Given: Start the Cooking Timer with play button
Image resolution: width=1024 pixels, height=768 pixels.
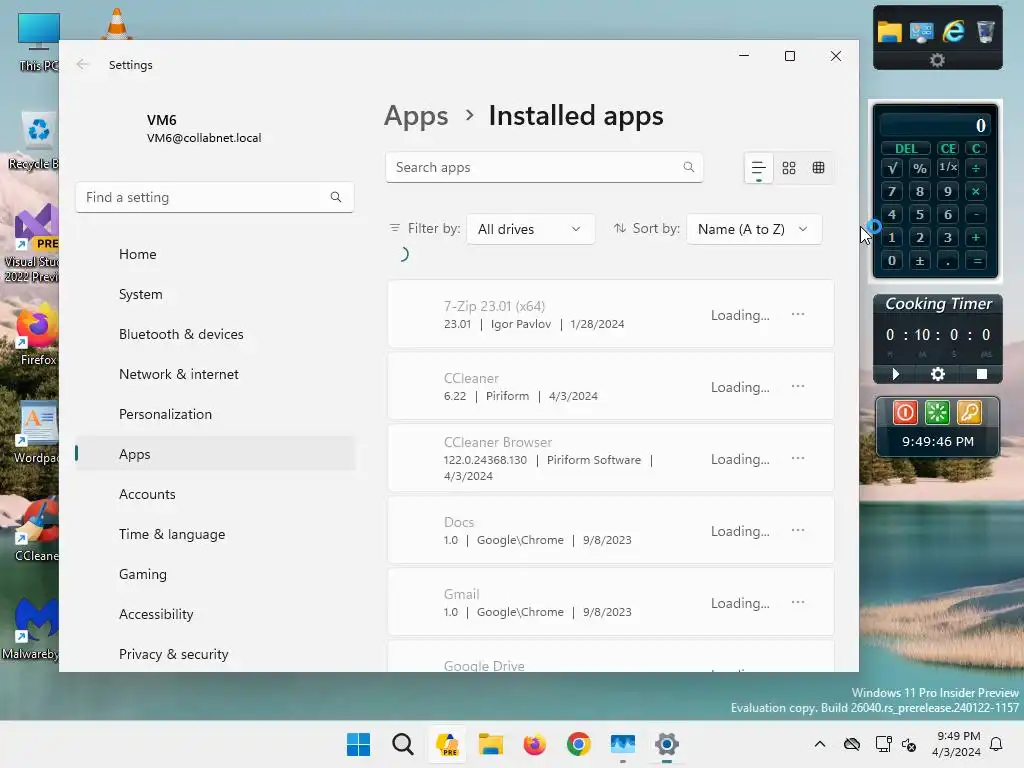Looking at the screenshot, I should coord(895,374).
